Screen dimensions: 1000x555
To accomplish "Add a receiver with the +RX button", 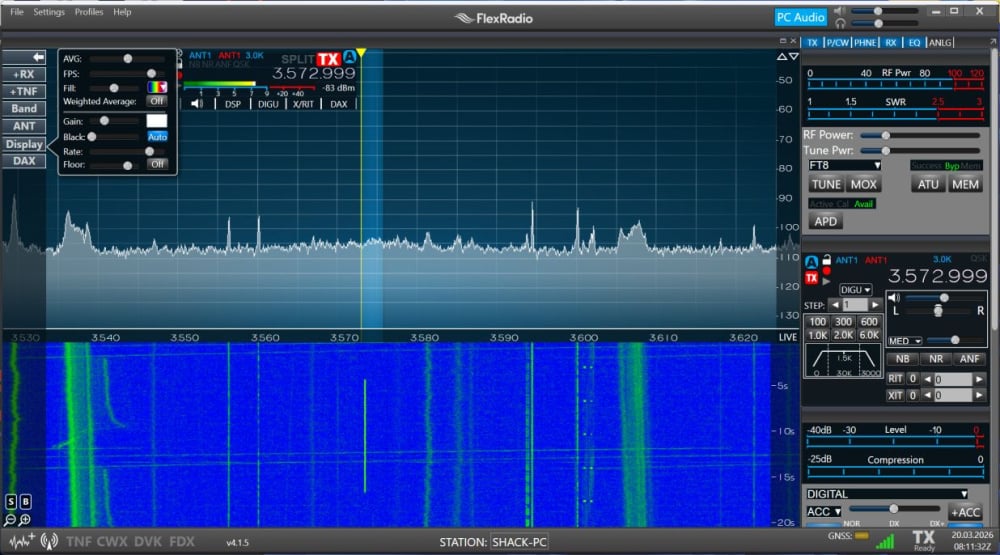I will [24, 75].
